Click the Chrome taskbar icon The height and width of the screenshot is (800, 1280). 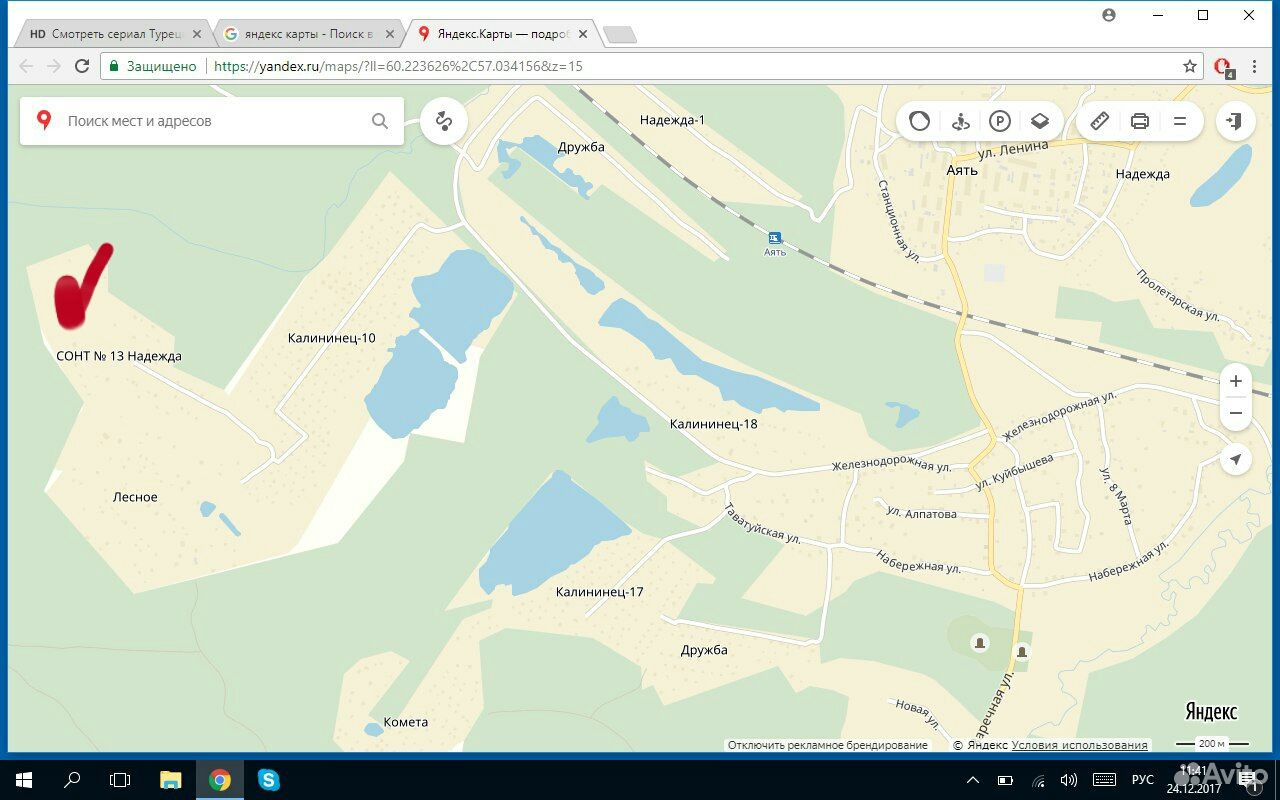click(220, 780)
